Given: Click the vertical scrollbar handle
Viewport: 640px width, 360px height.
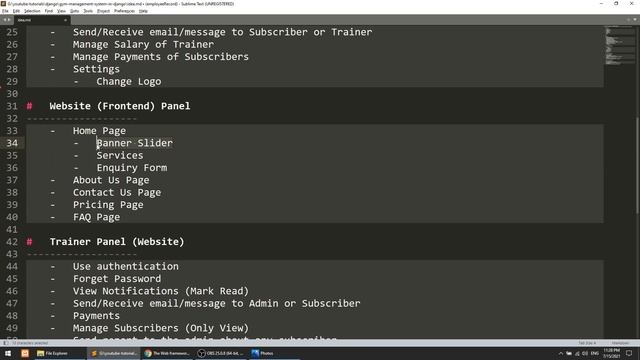Looking at the screenshot, I should [x=638, y=165].
